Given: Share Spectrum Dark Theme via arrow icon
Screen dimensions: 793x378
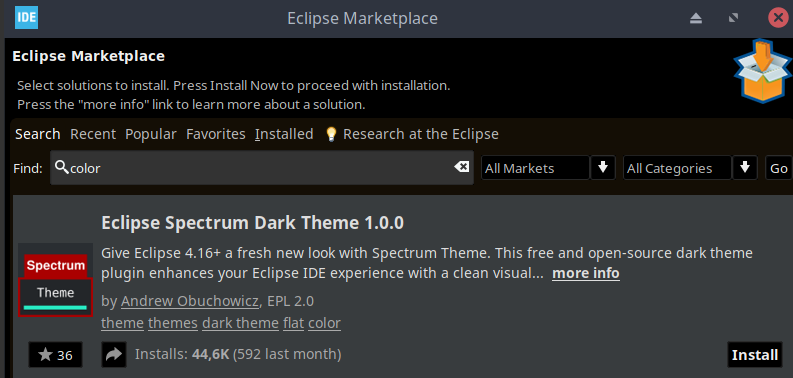Looking at the screenshot, I should pyautogui.click(x=114, y=355).
